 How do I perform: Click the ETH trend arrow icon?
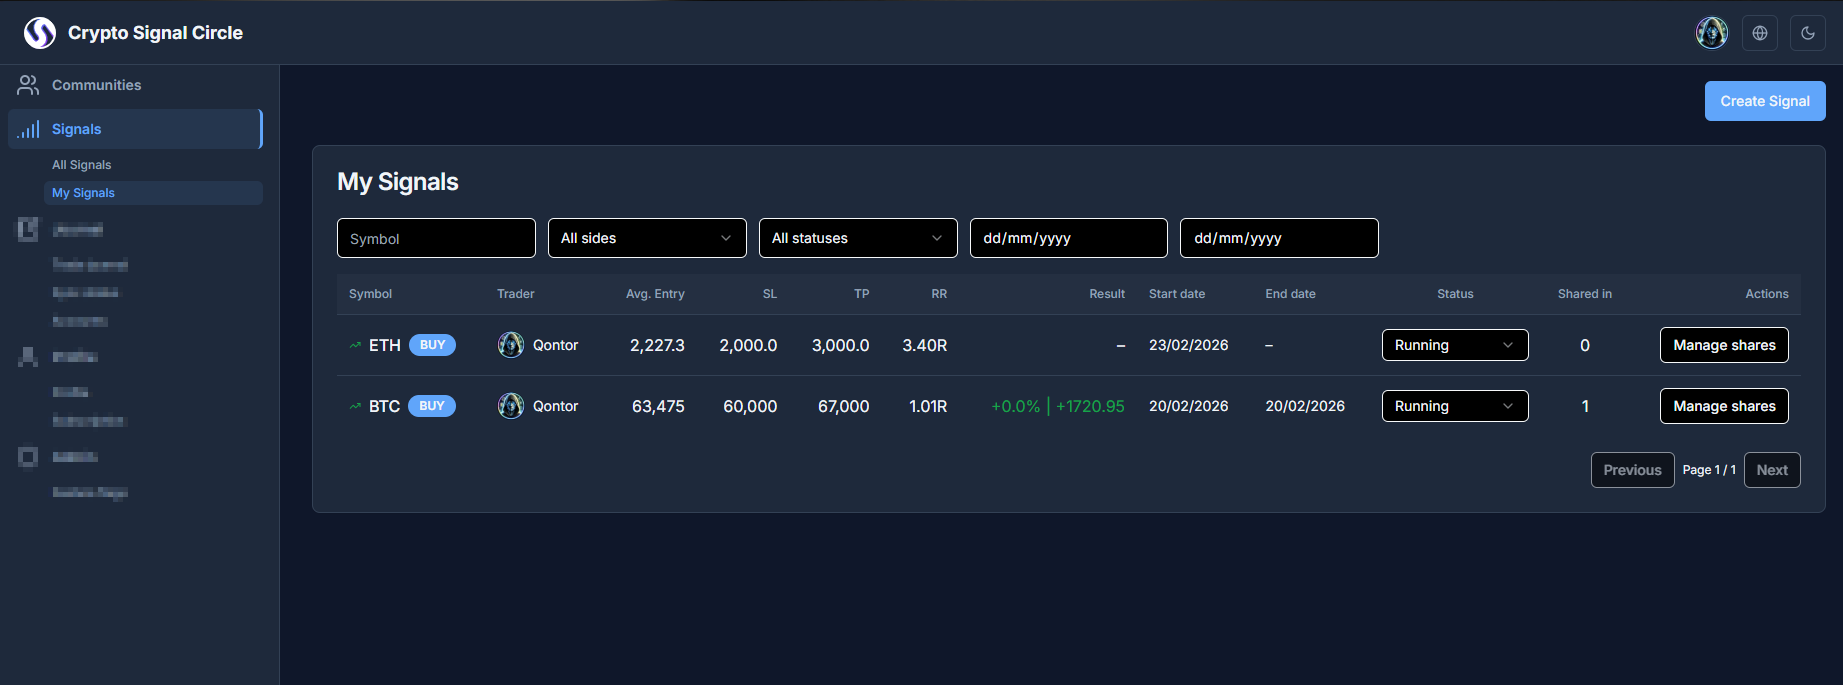click(x=355, y=345)
